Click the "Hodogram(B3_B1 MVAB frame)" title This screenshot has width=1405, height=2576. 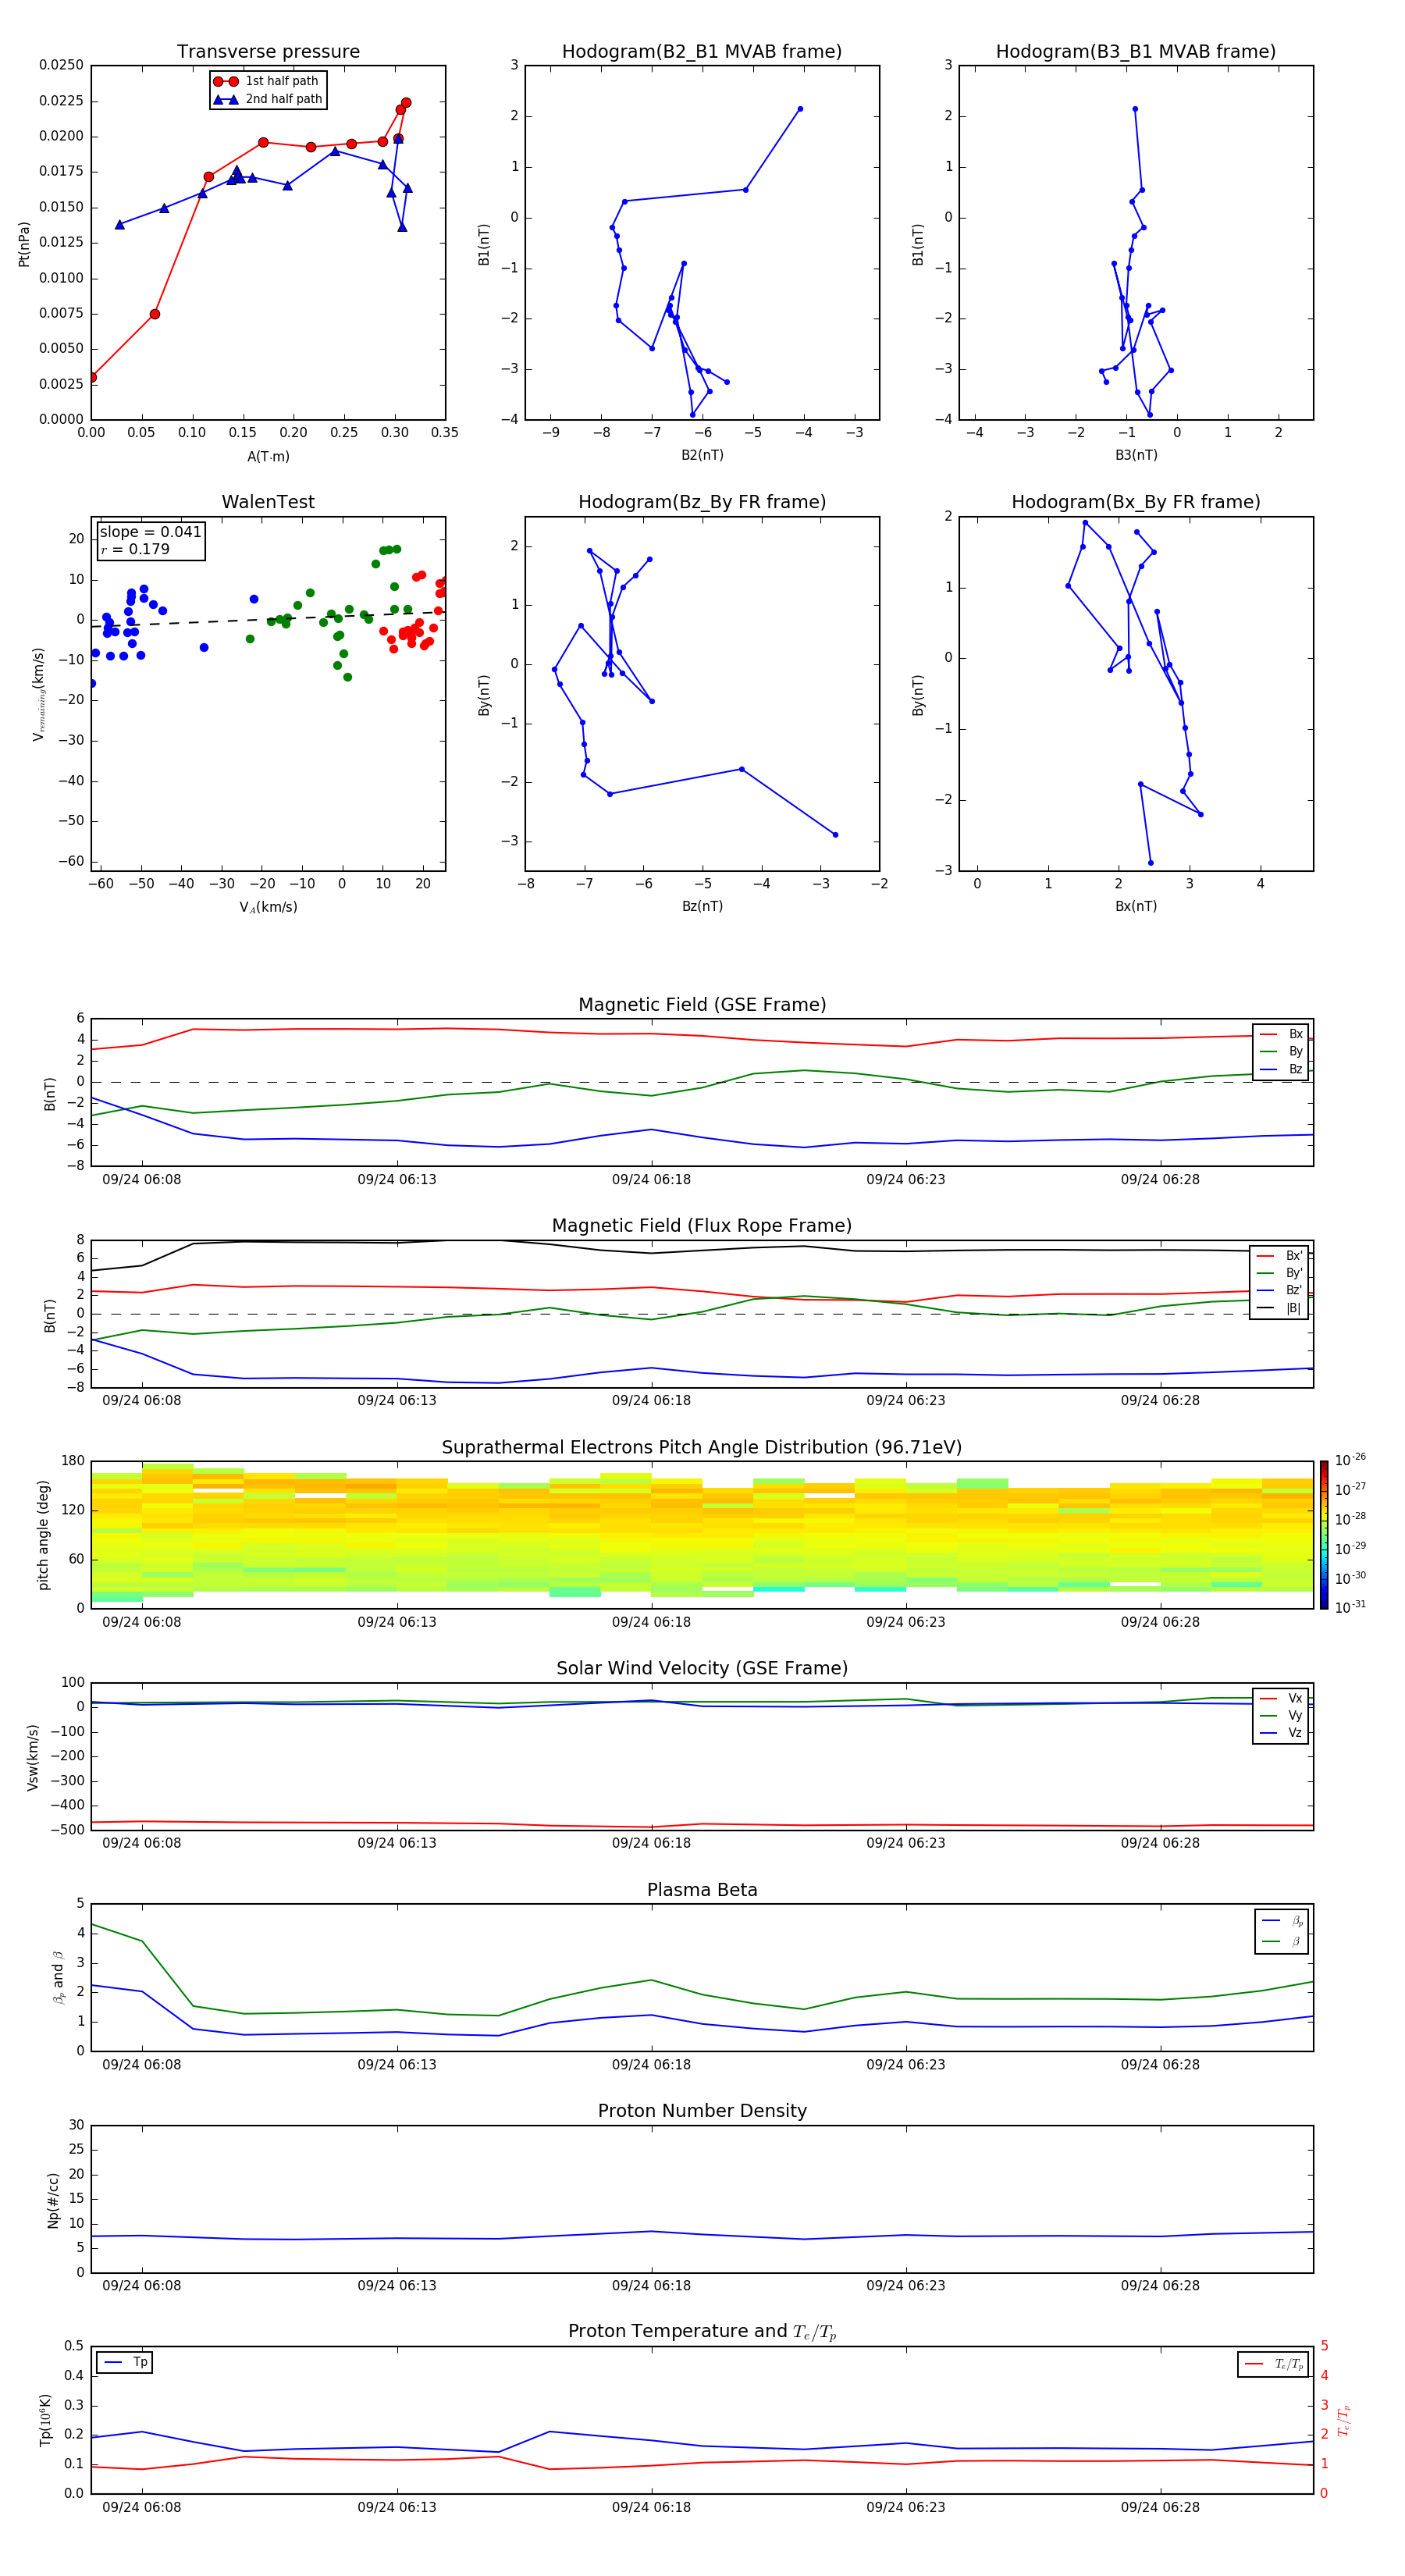point(1136,52)
